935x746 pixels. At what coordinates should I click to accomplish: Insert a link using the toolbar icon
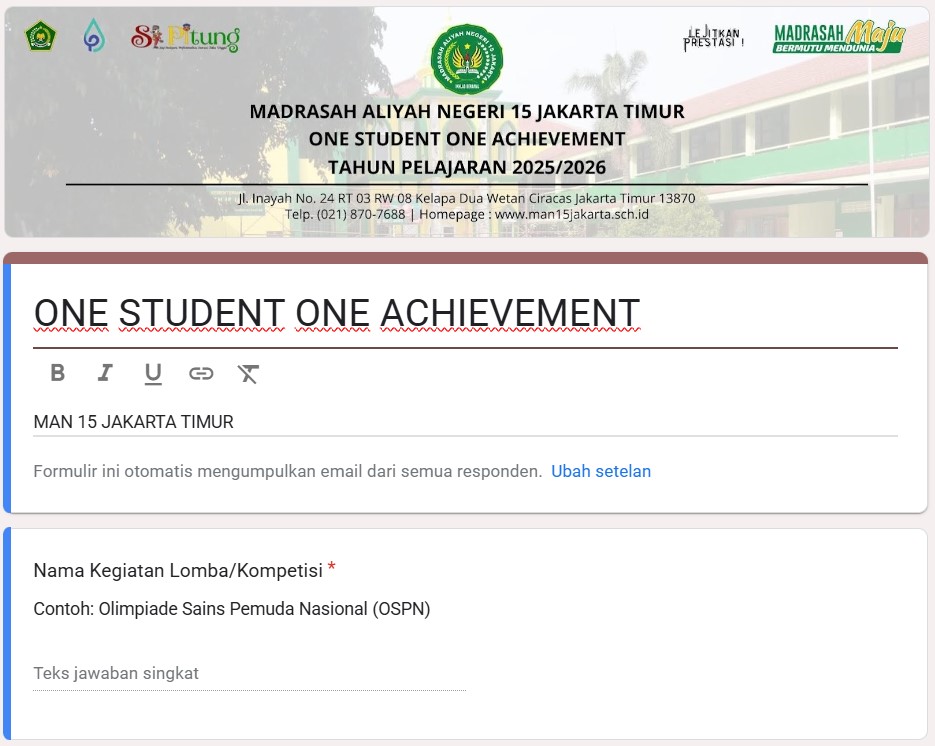click(x=201, y=373)
